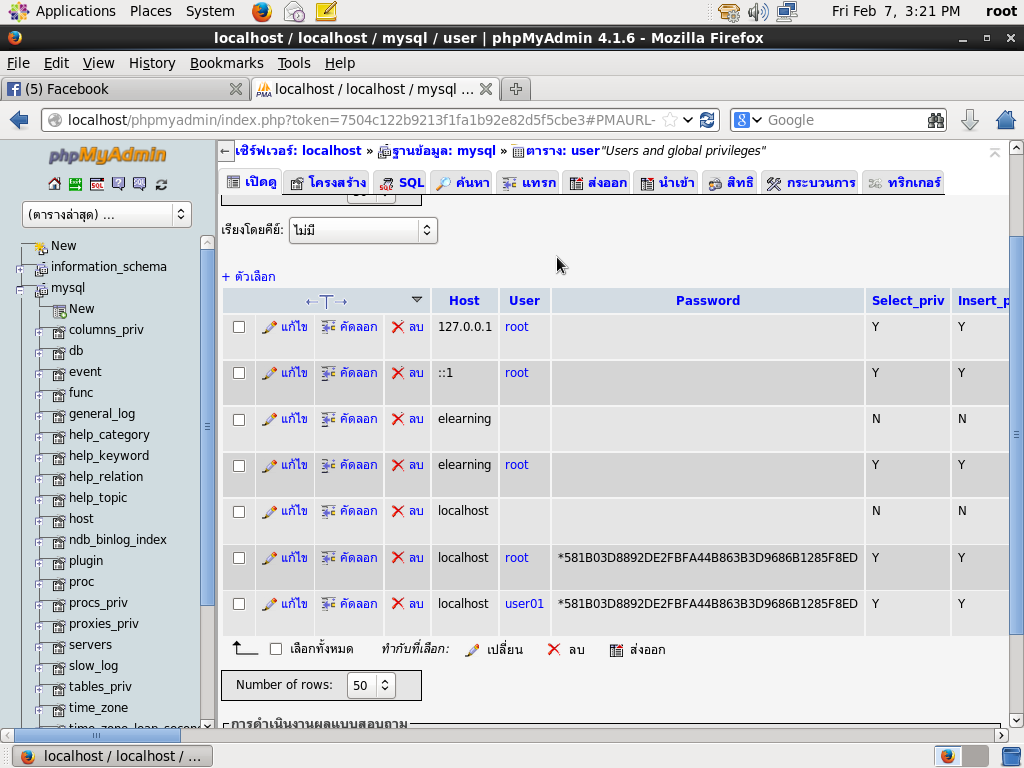Expand the columns_priv table node
The width and height of the screenshot is (1024, 768).
pos(39,332)
